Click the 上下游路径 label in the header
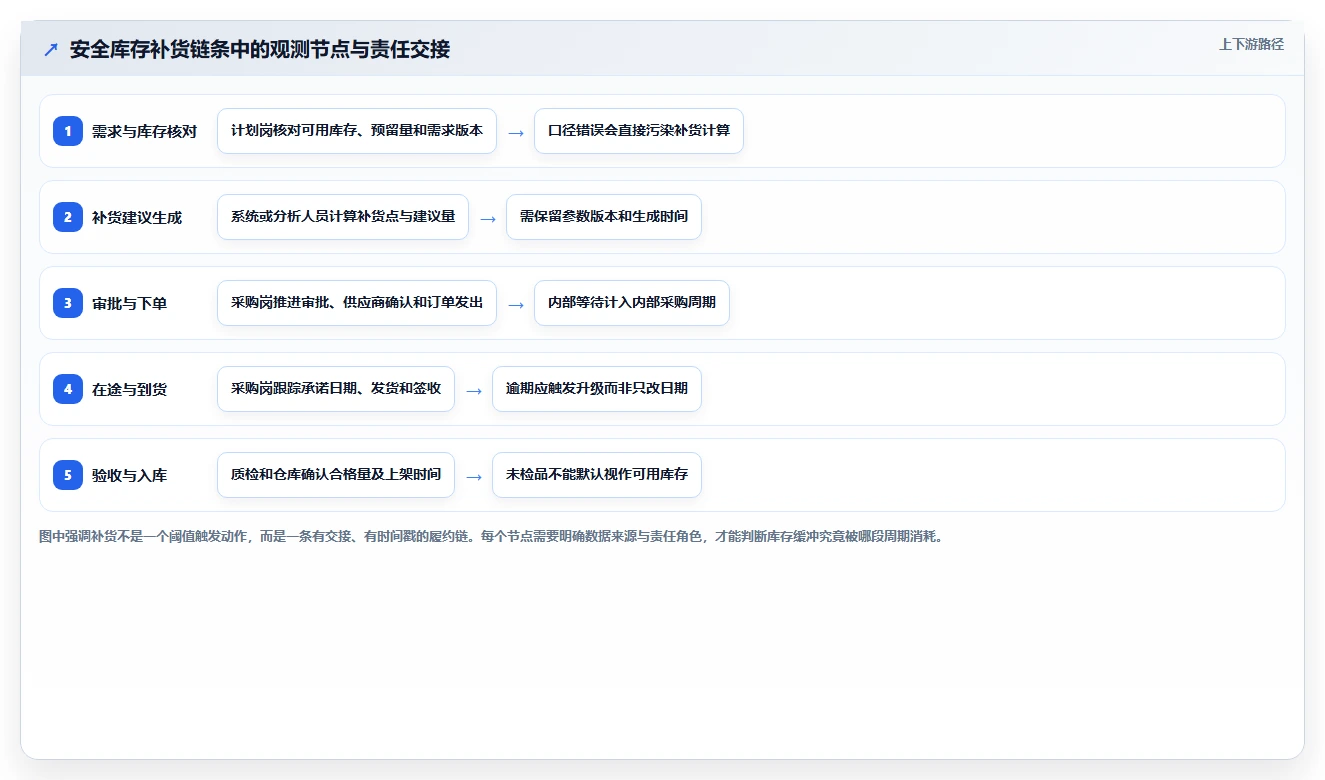This screenshot has height=780, width=1325. point(1251,44)
